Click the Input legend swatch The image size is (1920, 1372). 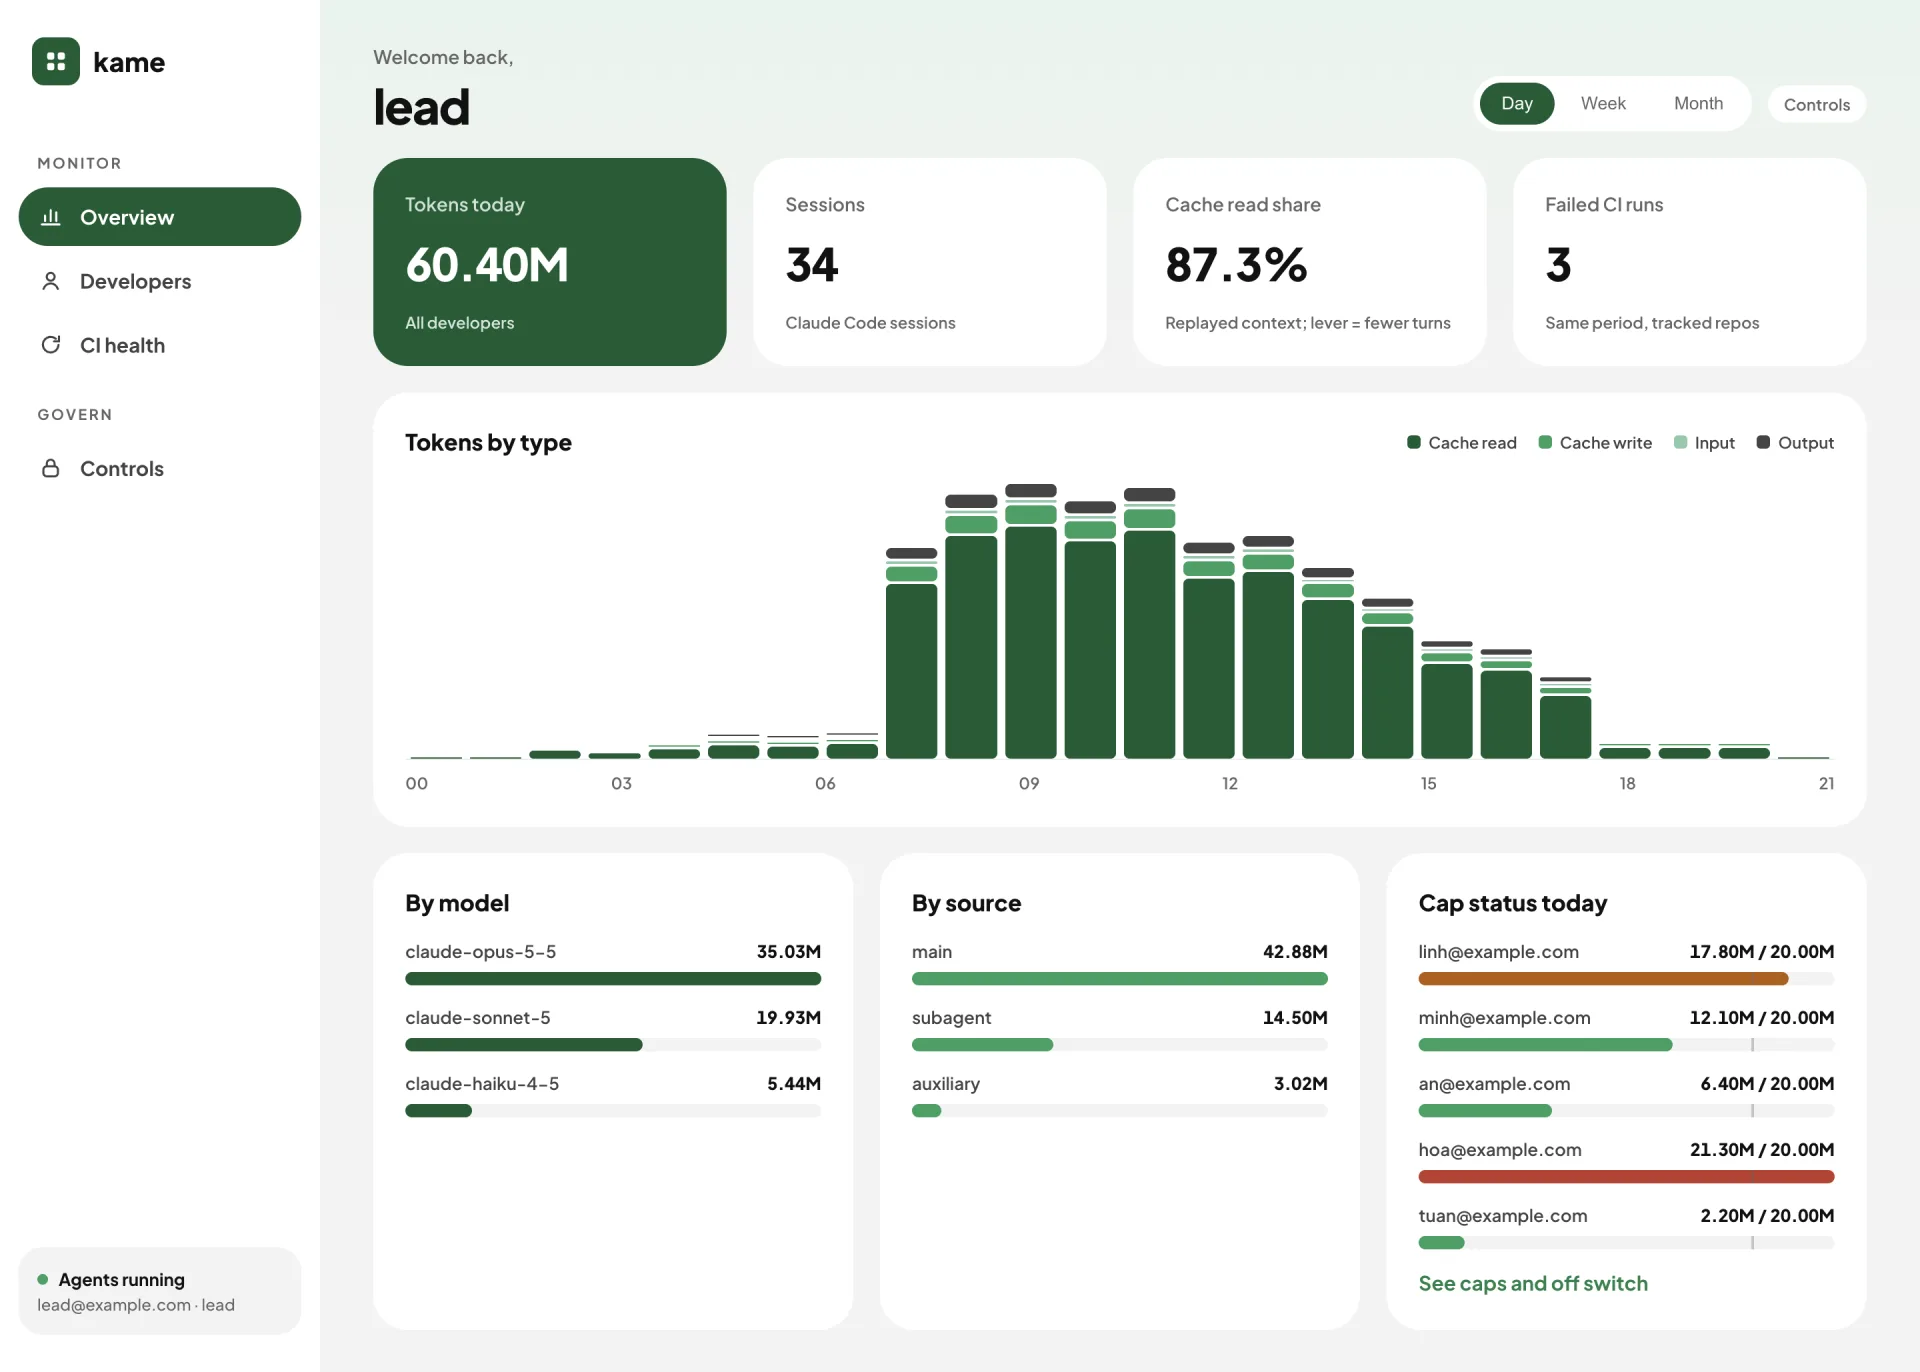click(x=1680, y=442)
